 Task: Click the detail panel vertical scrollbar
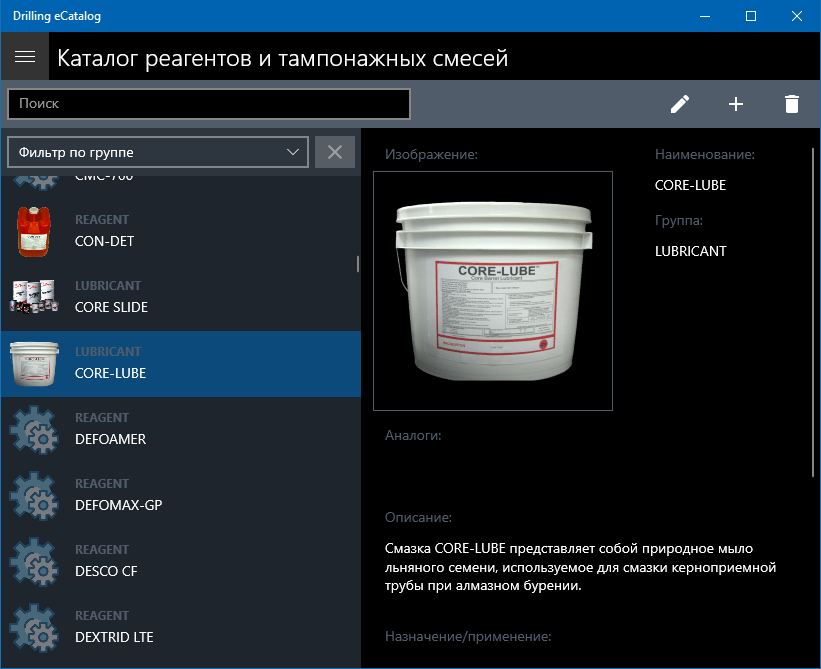(813, 313)
